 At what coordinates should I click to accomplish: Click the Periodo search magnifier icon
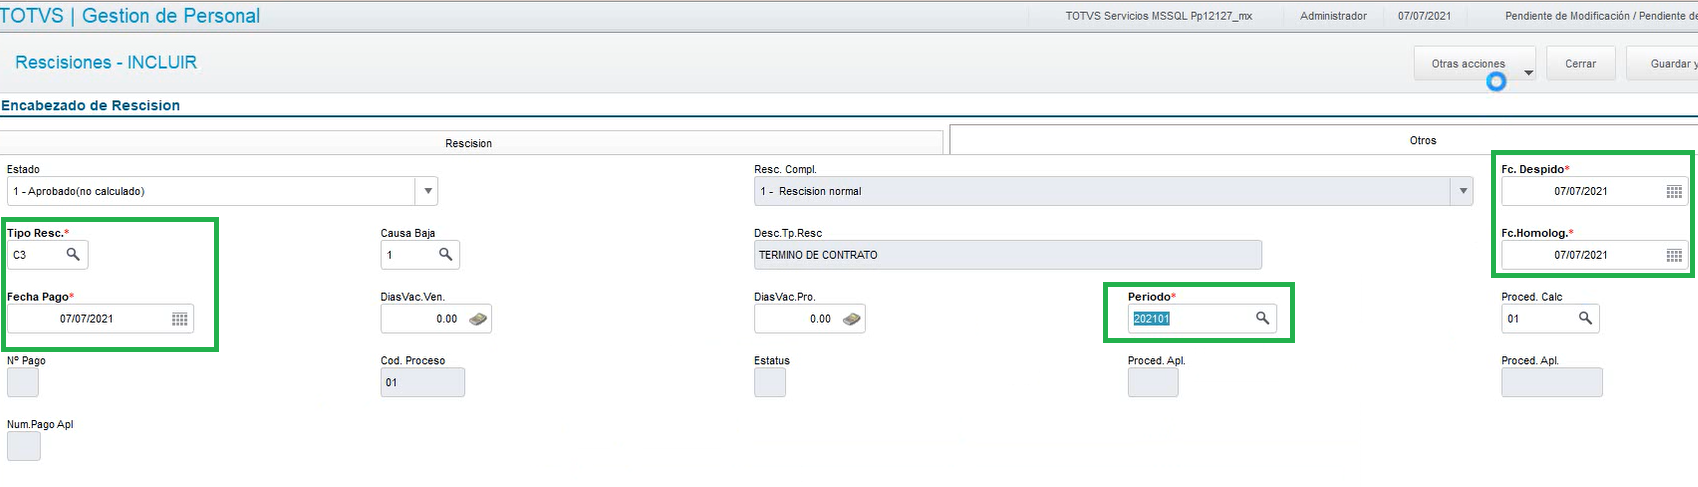[x=1262, y=318]
